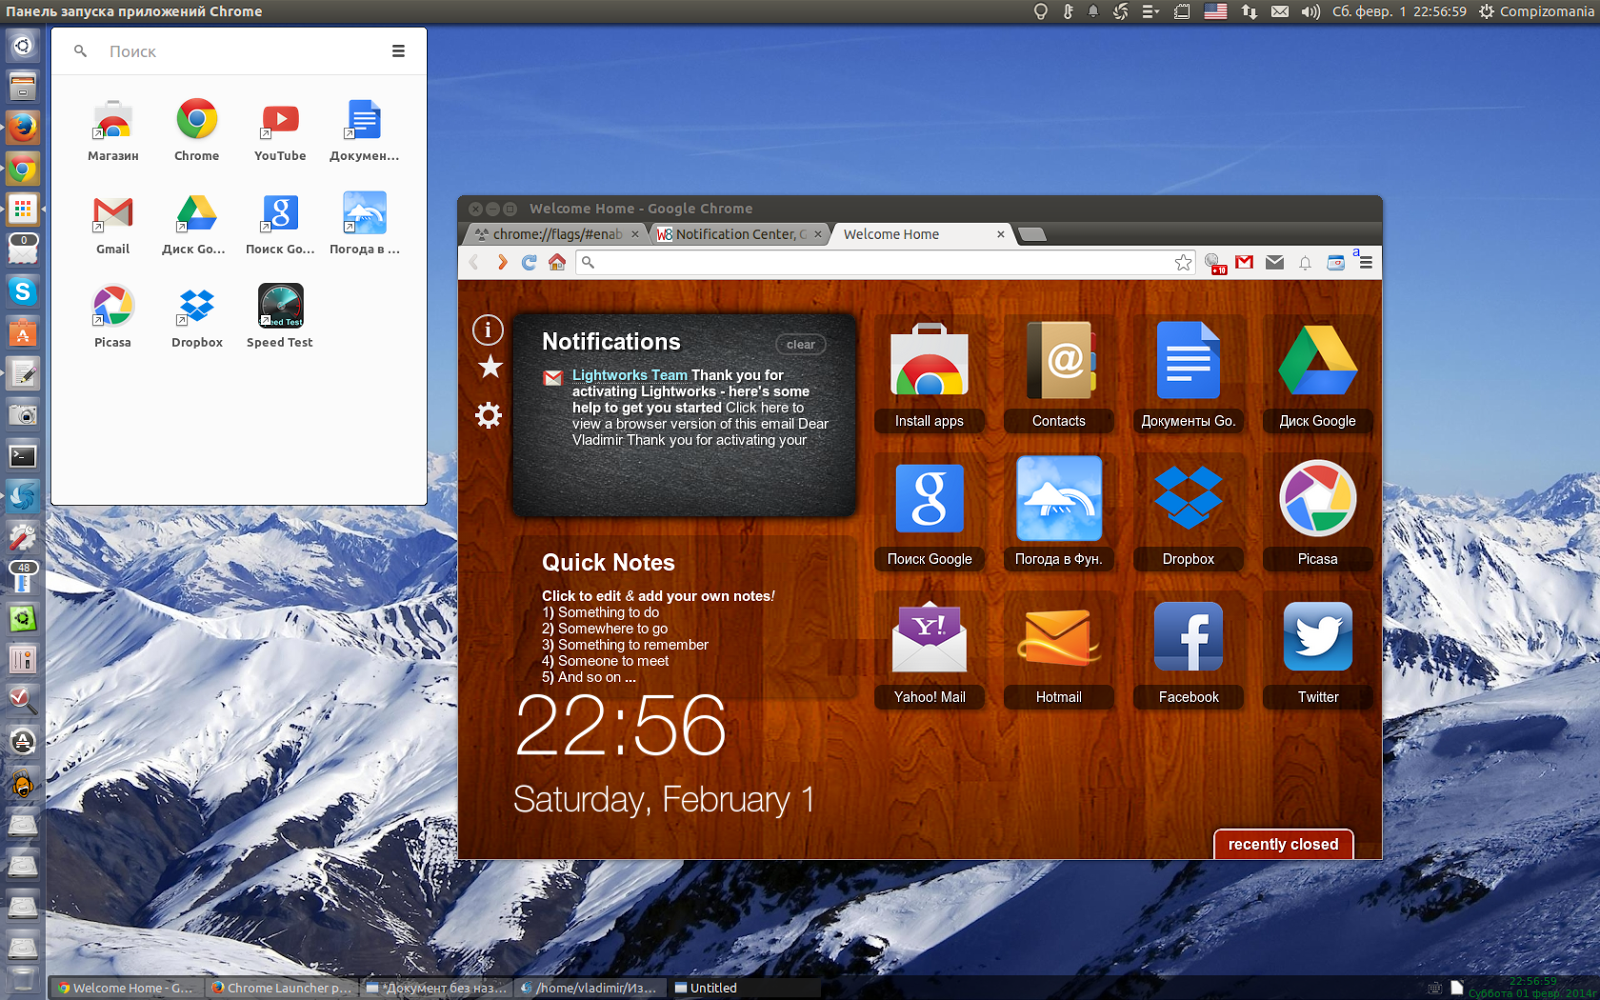Click the Install apps tile on Welcome Home
This screenshot has height=1000, width=1600.
[x=929, y=375]
